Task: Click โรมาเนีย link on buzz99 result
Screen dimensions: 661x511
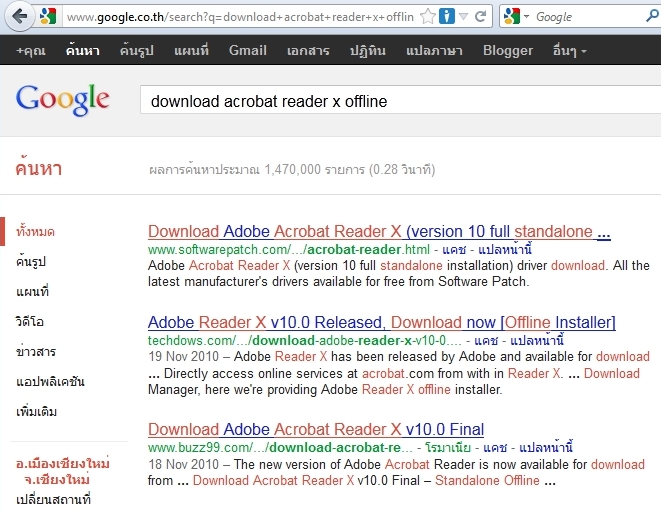Action: coord(448,447)
